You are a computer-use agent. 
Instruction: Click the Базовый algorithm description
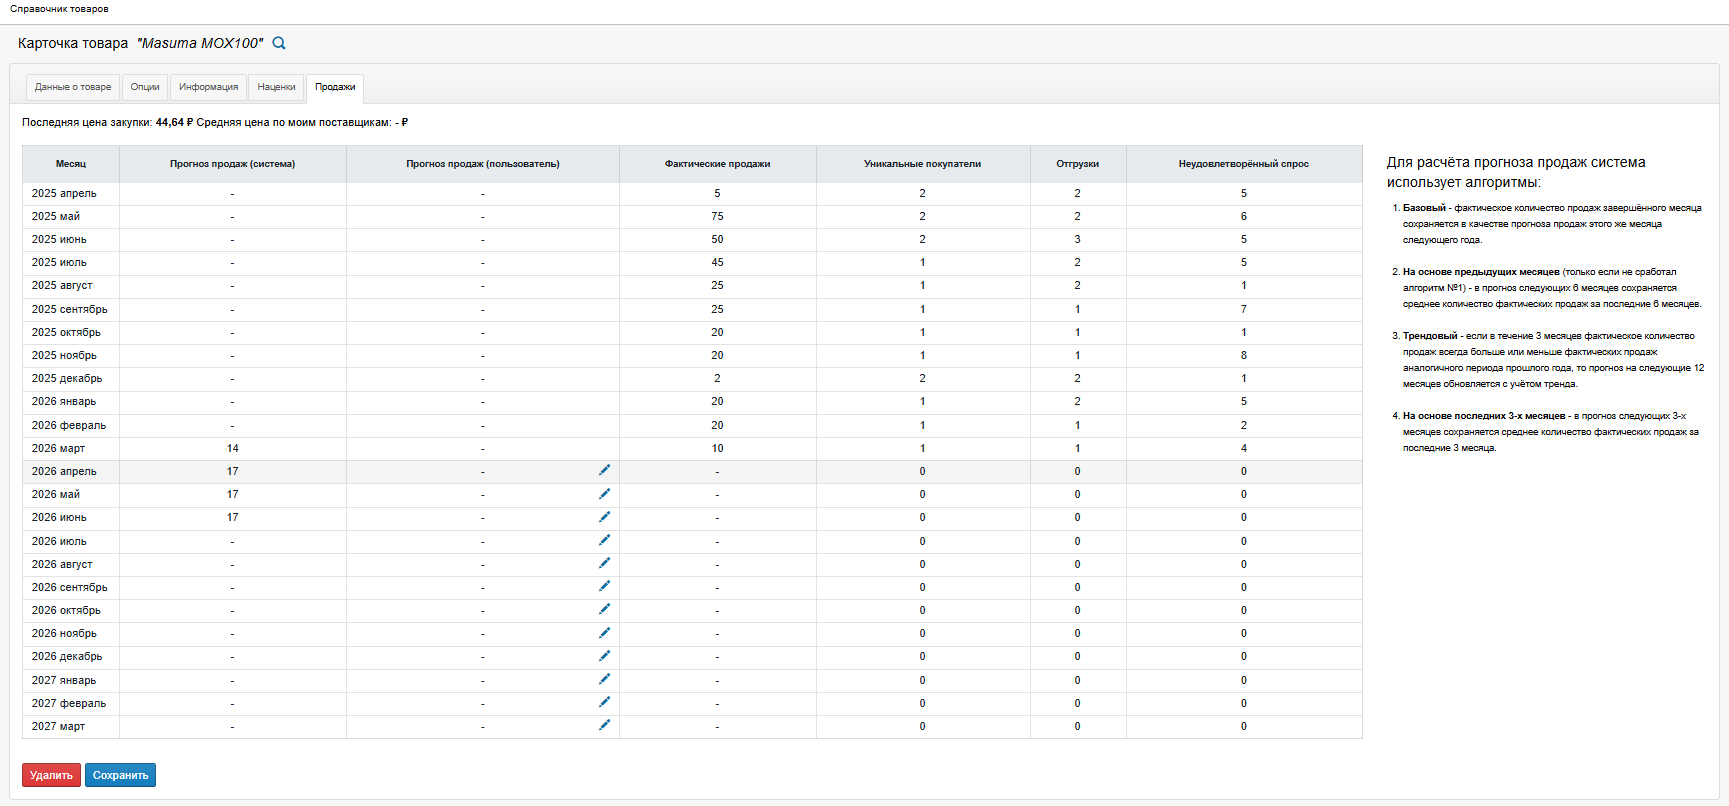coord(1552,224)
